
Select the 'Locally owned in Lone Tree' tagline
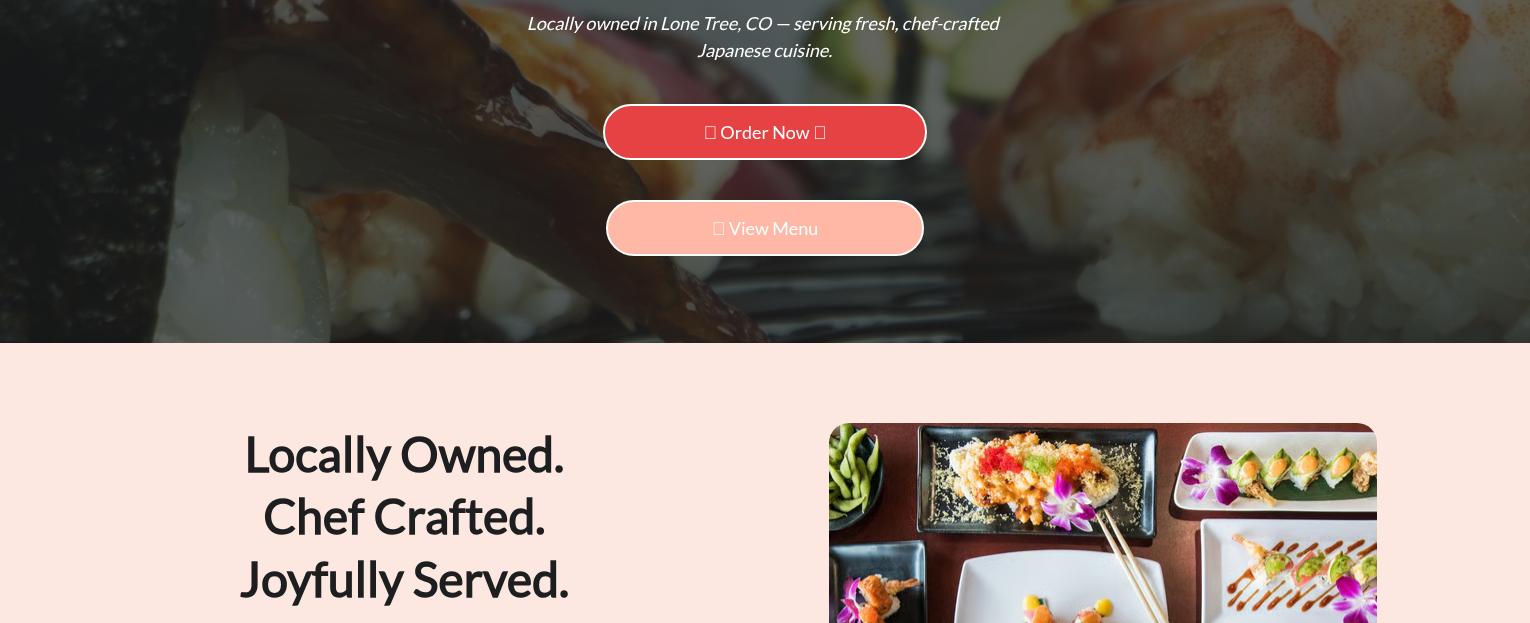(x=763, y=24)
